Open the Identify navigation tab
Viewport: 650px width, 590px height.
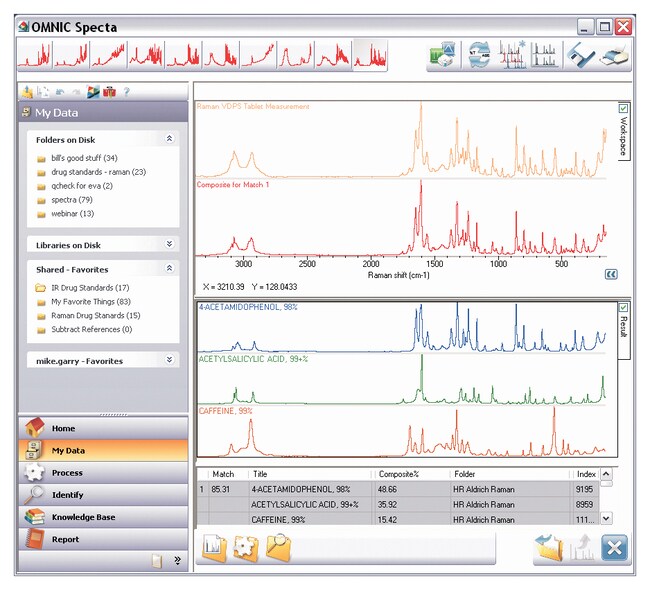(68, 494)
